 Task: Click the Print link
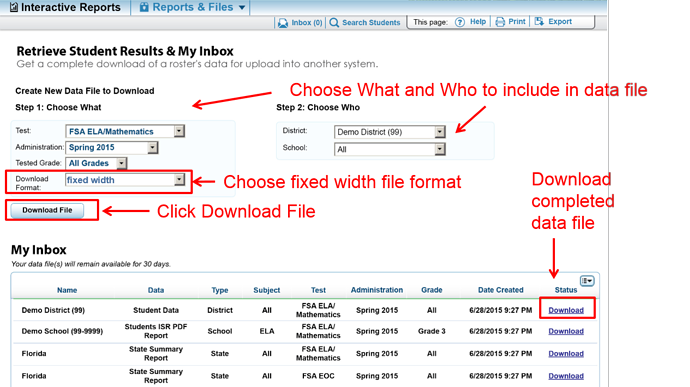(x=517, y=22)
